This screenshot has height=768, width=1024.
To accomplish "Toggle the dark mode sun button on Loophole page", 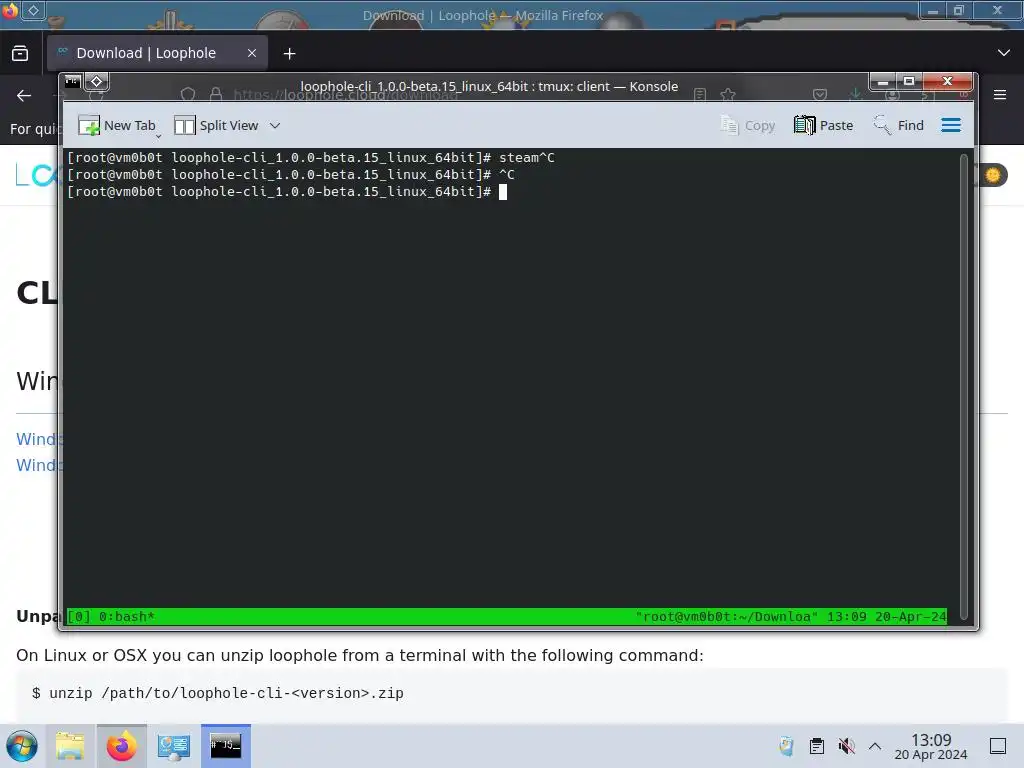I will tap(993, 175).
